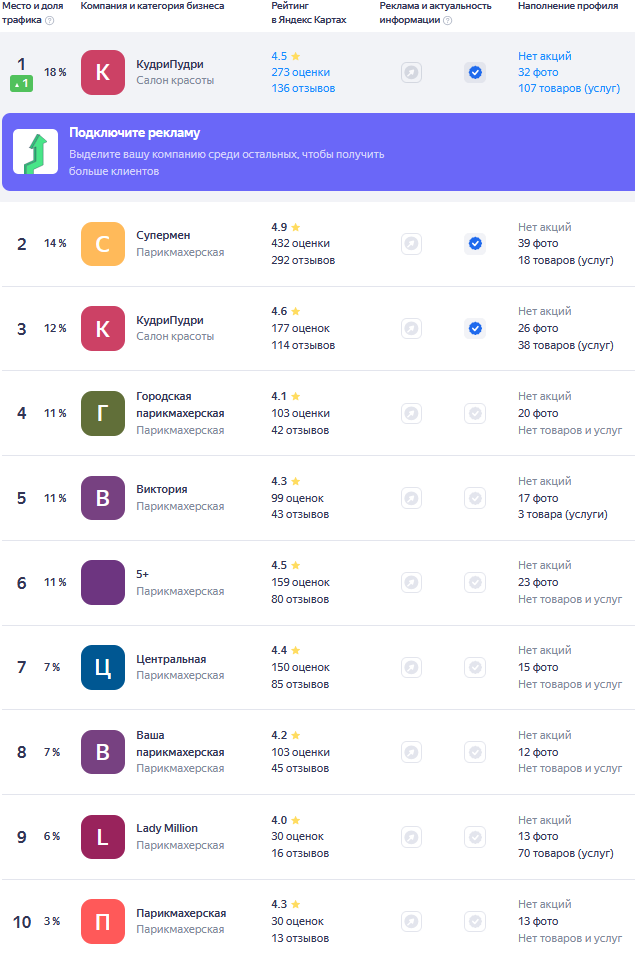The height and width of the screenshot is (960, 635).
Task: Click the 'L' avatar of Lady Million
Action: 103,836
